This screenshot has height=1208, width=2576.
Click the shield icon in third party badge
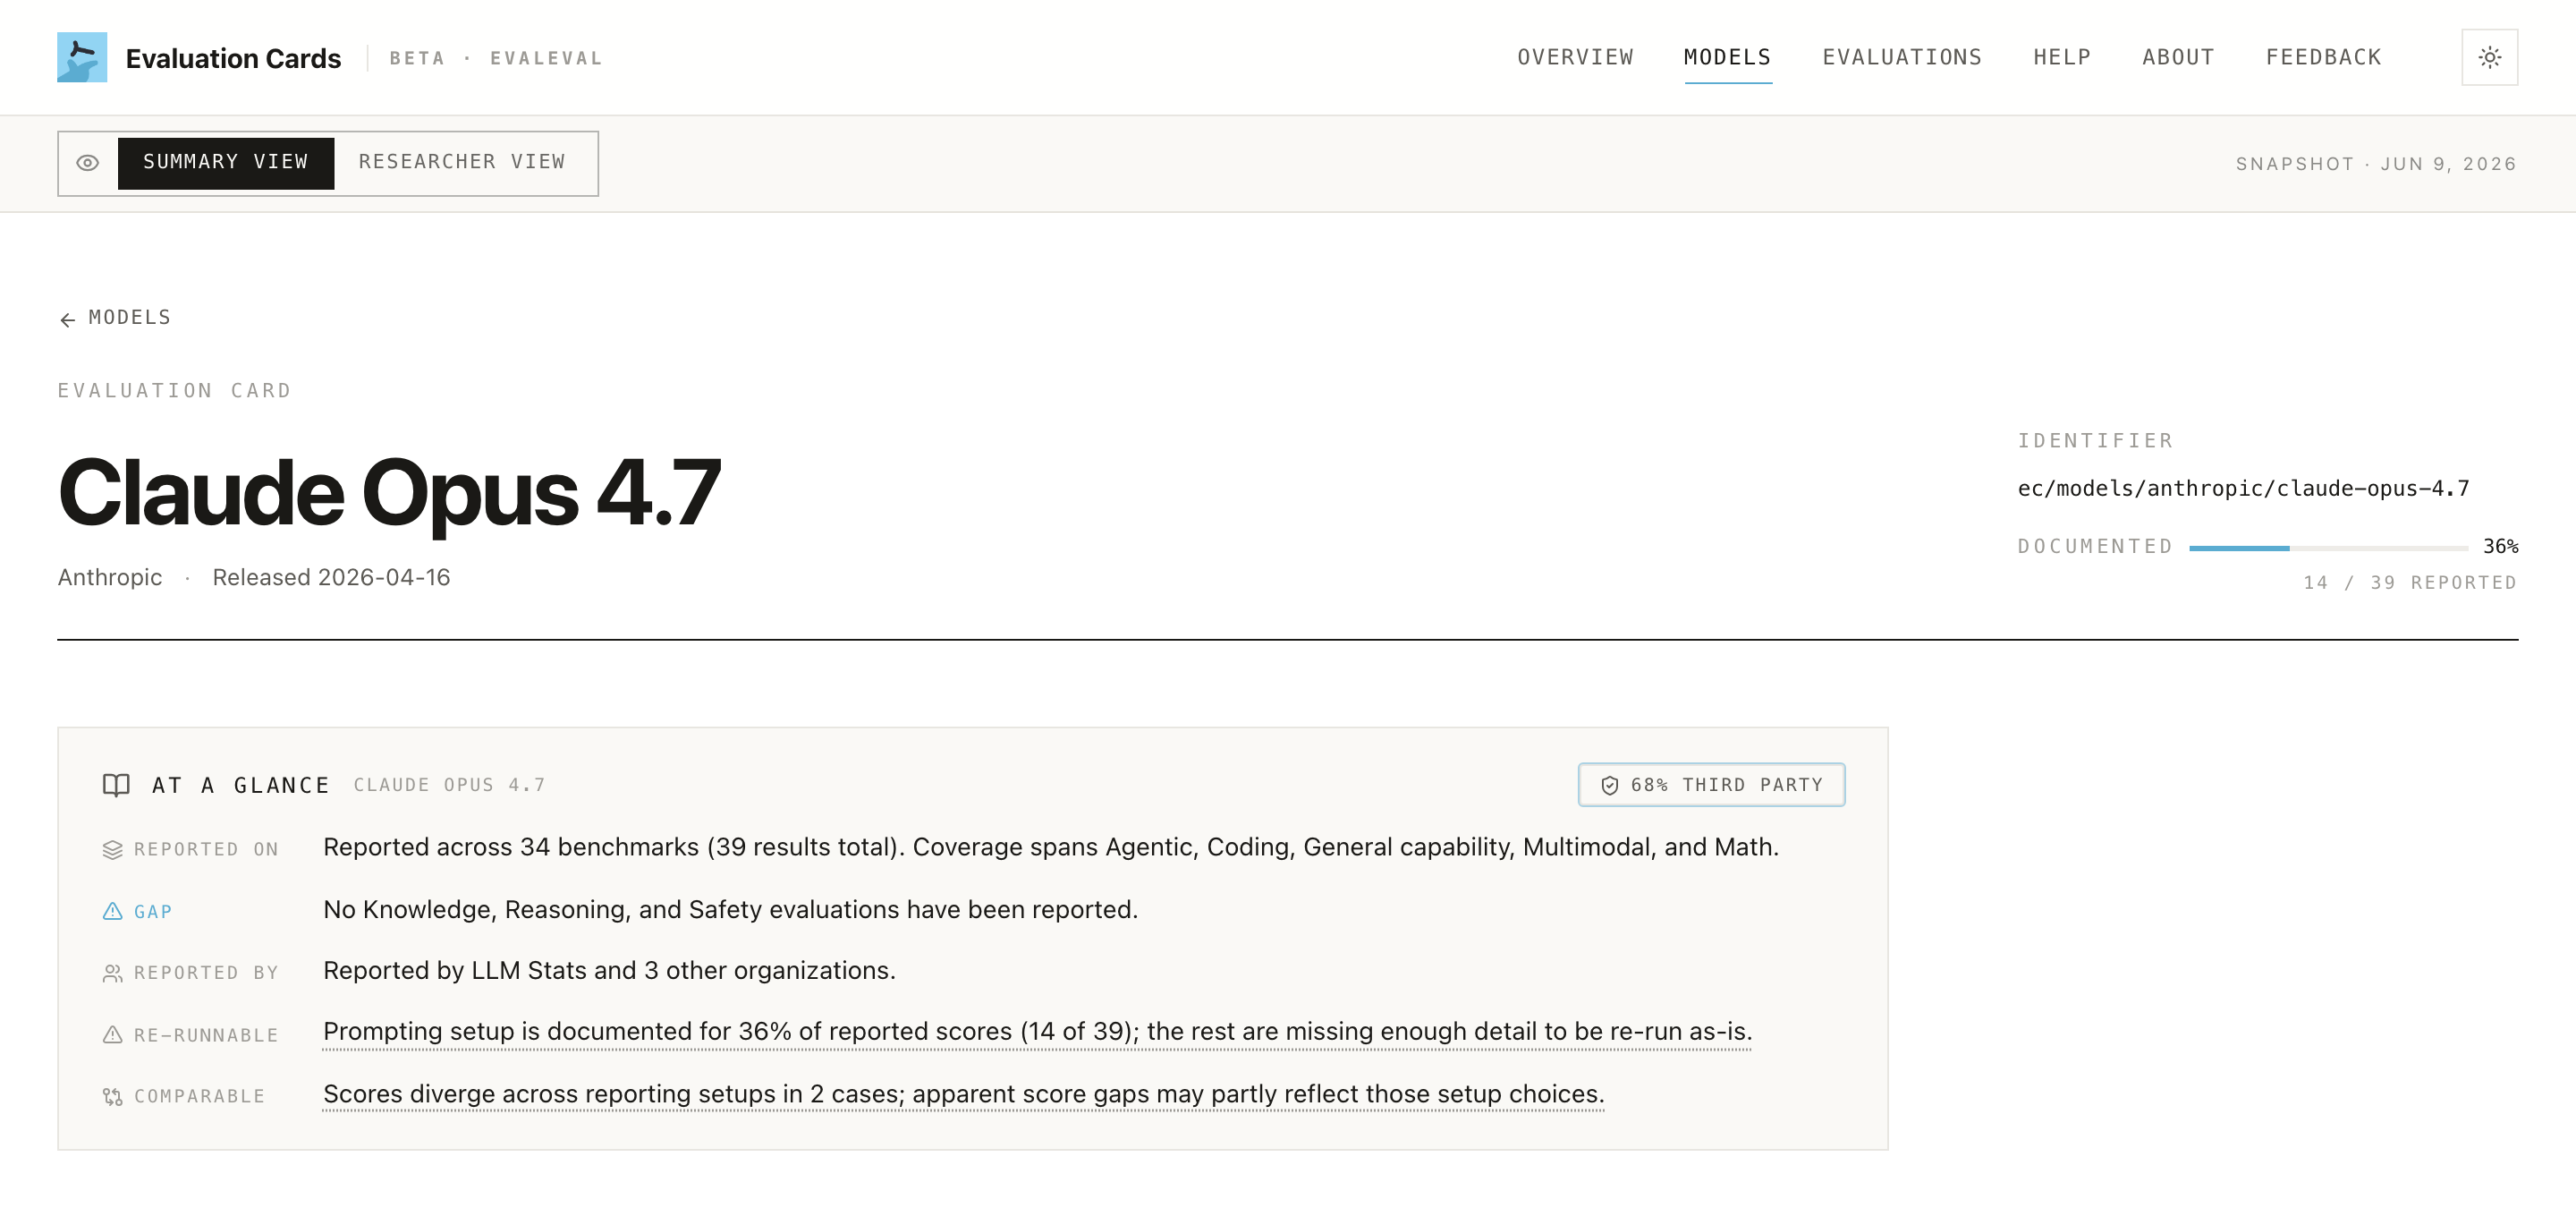[1609, 785]
